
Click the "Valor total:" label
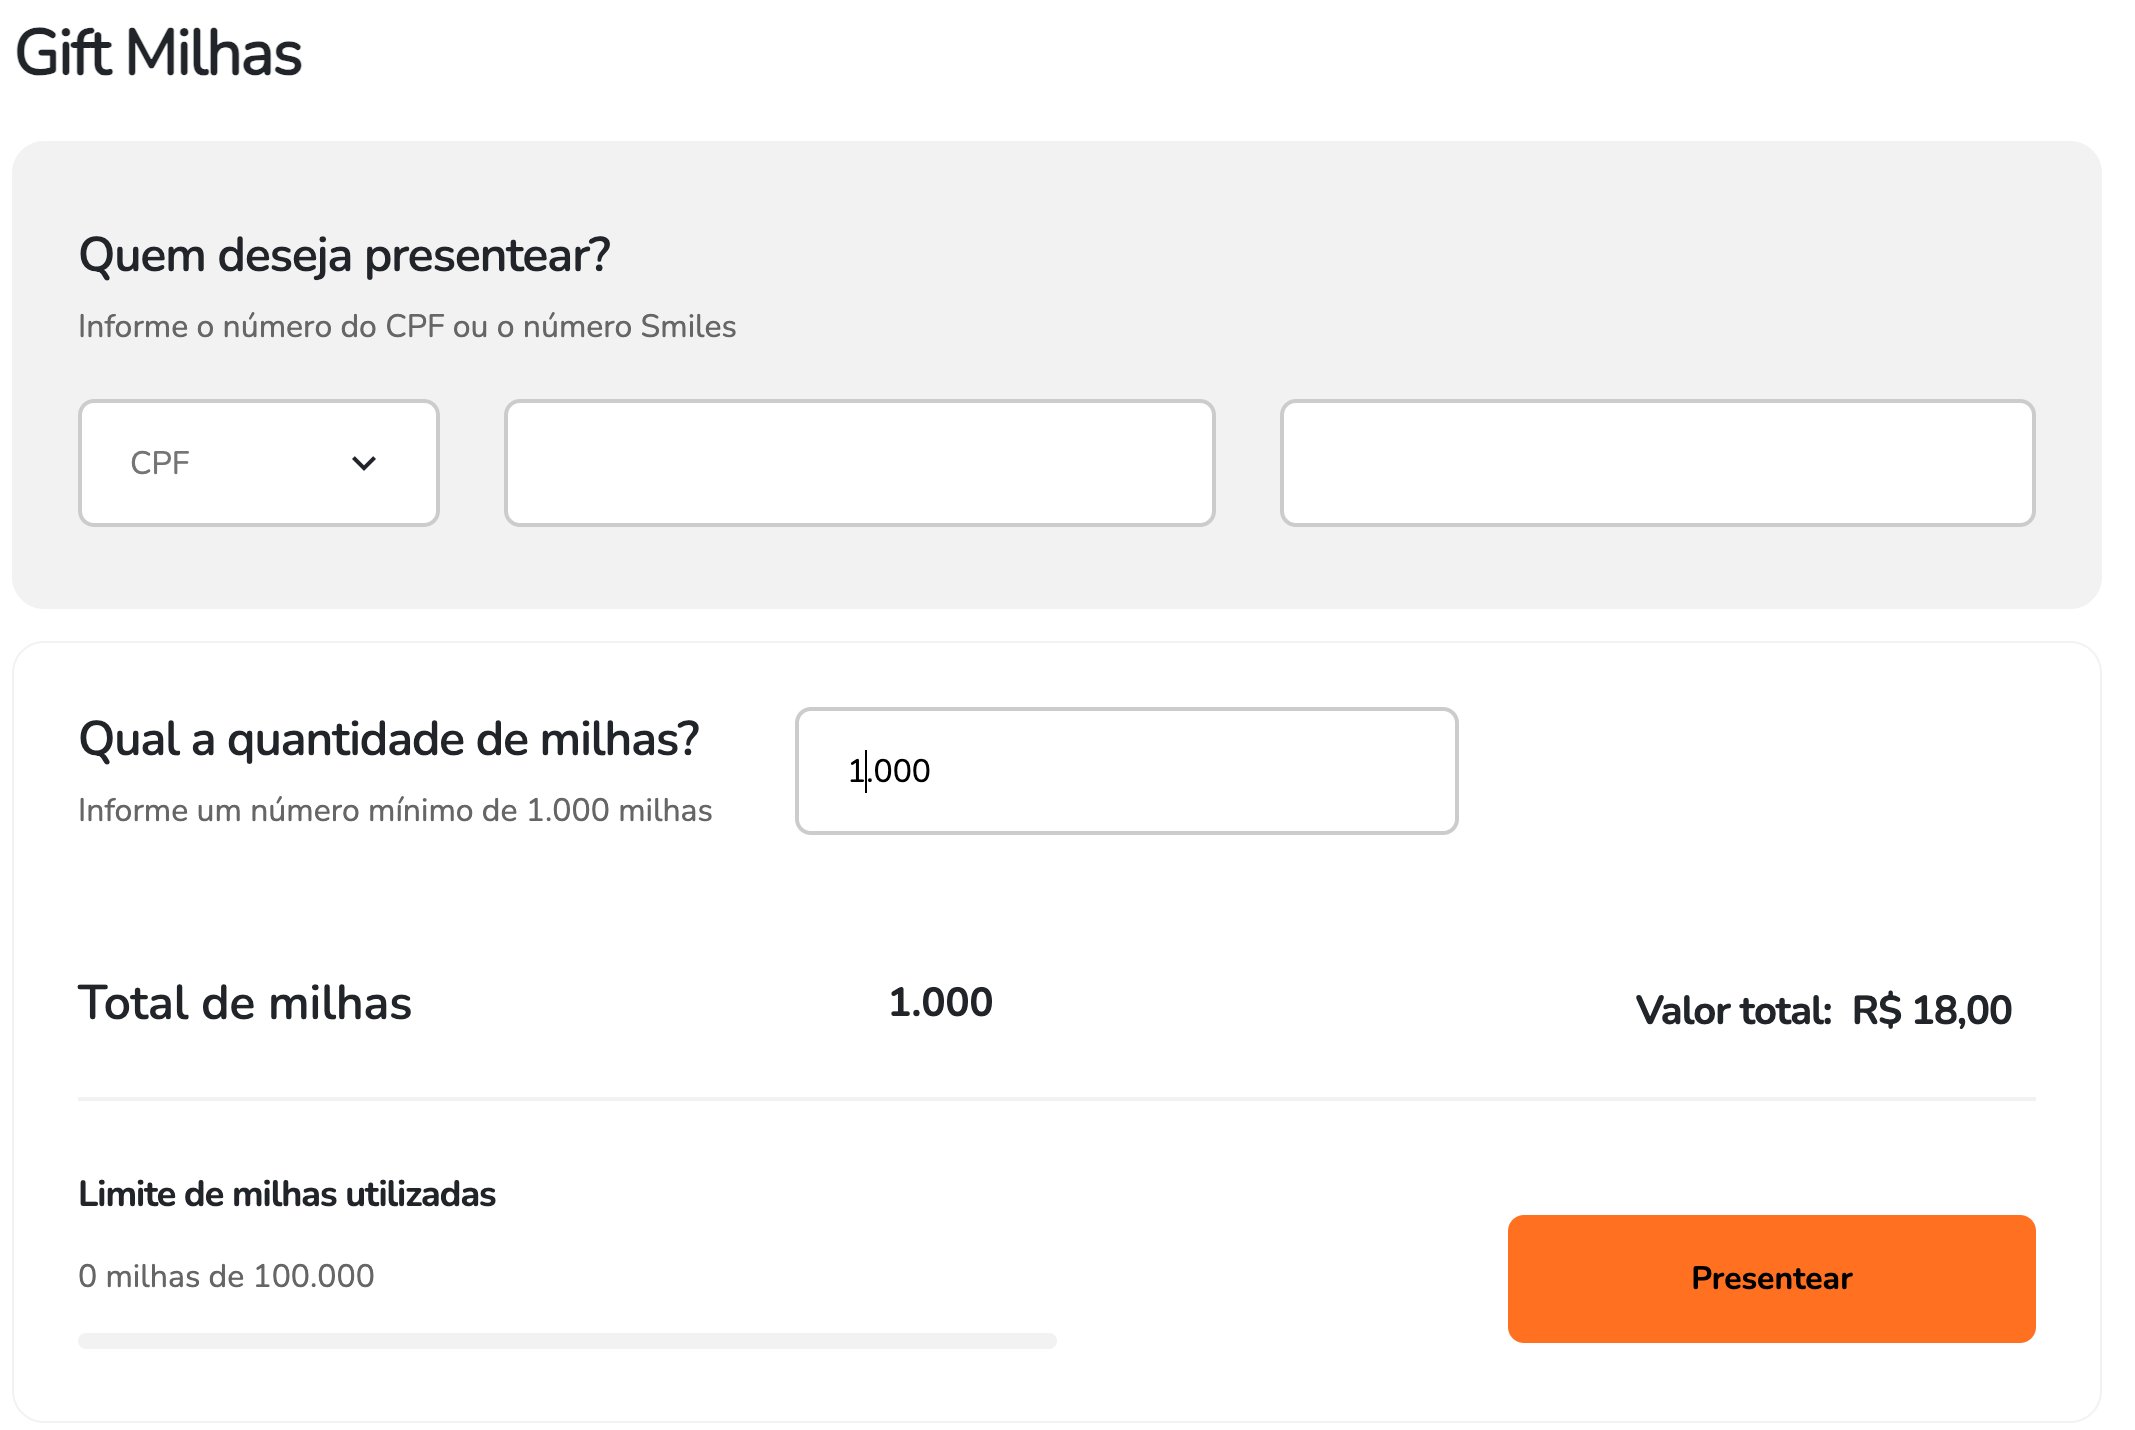(x=1733, y=1011)
